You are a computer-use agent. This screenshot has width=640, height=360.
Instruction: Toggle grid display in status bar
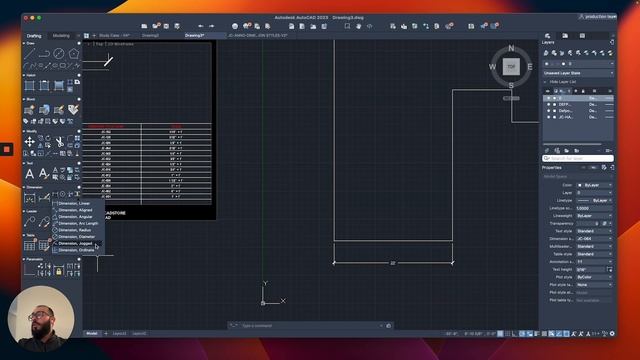click(x=500, y=334)
